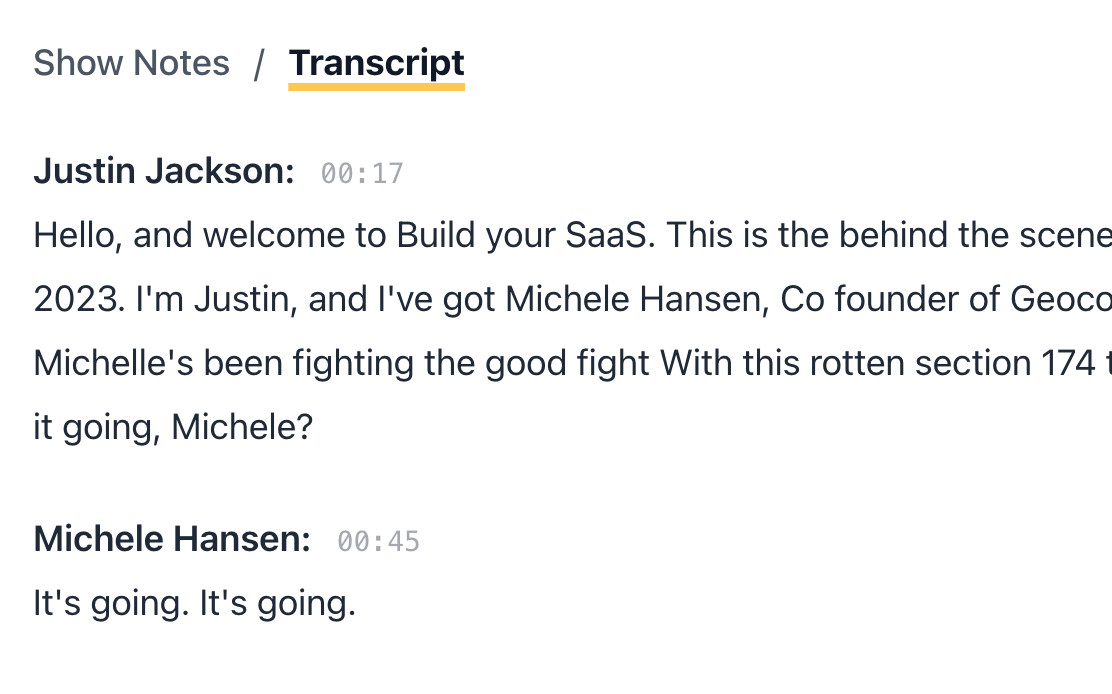The height and width of the screenshot is (694, 1112).
Task: Click the slash separator between the tabs
Action: click(259, 64)
